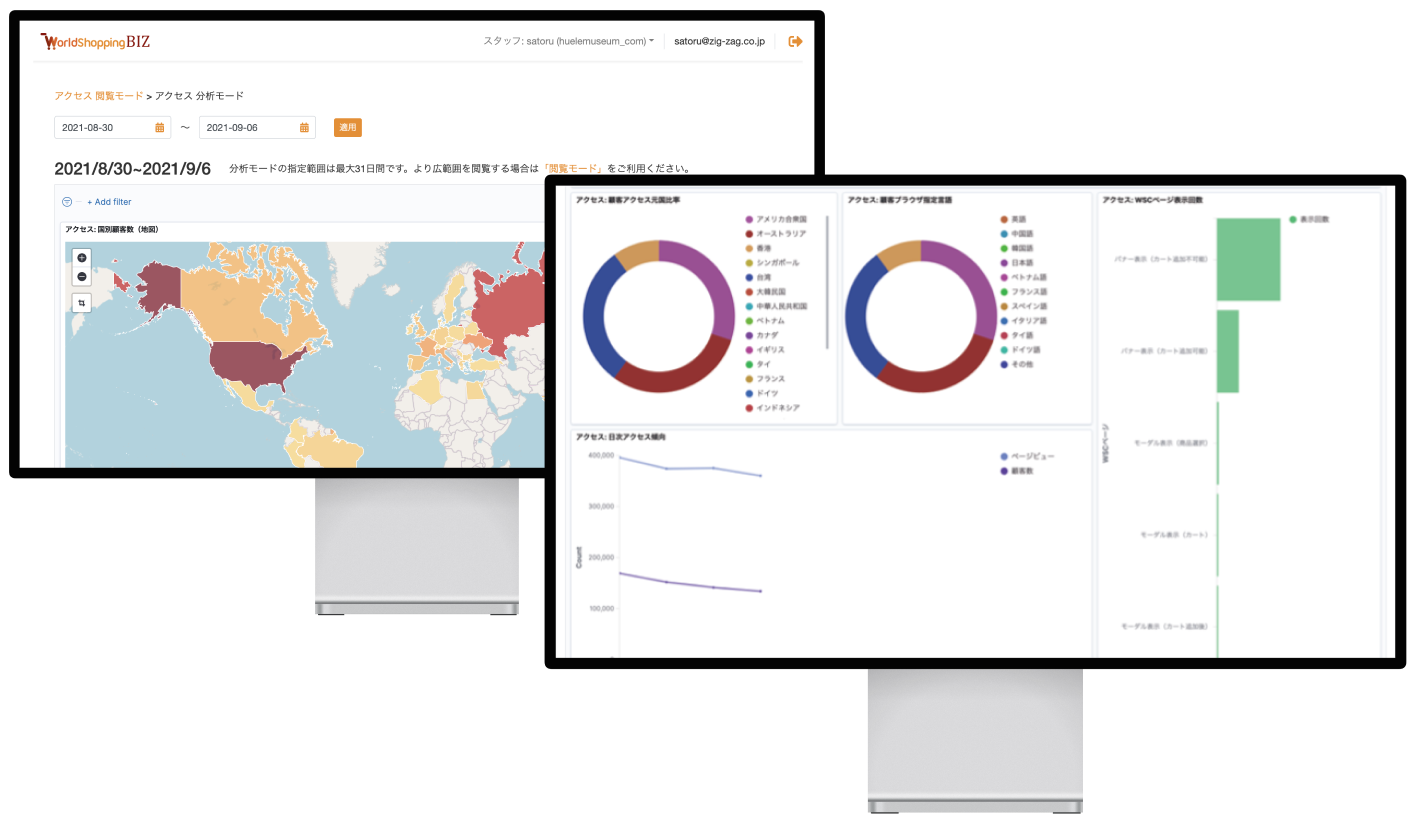Toggle タイ語 in language legend

coord(1016,335)
